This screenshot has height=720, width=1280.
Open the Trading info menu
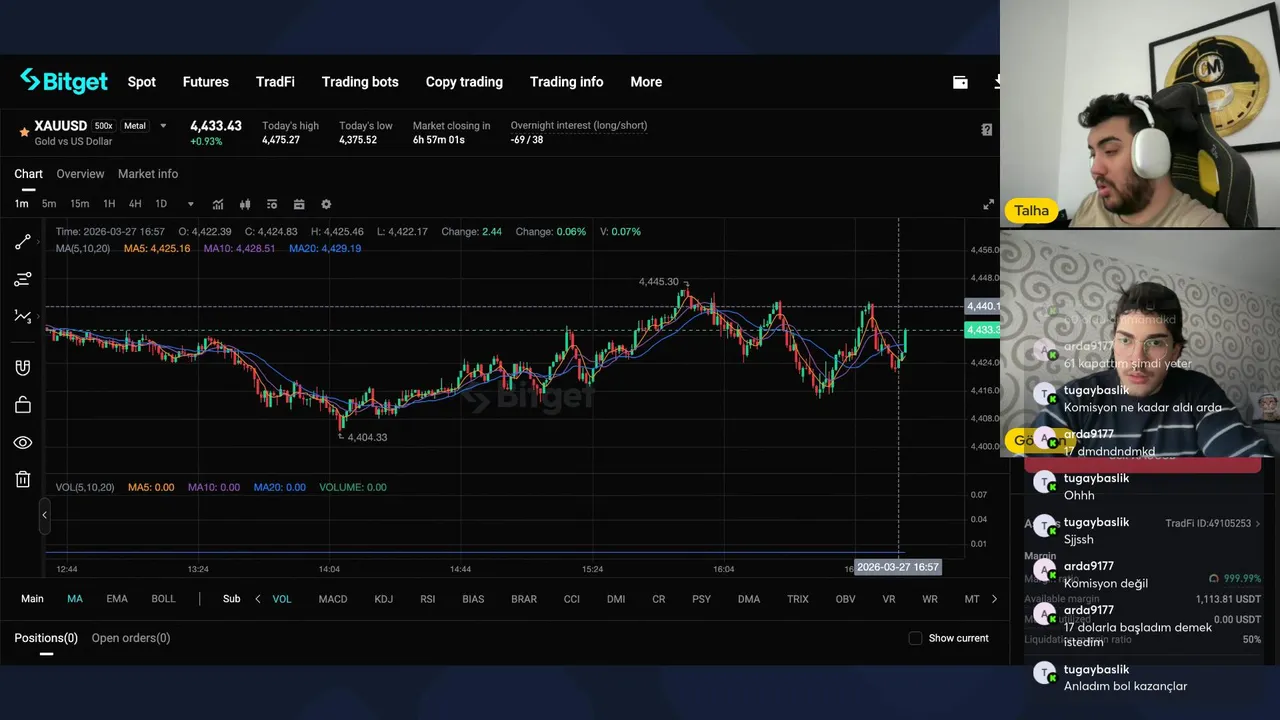[x=567, y=82]
